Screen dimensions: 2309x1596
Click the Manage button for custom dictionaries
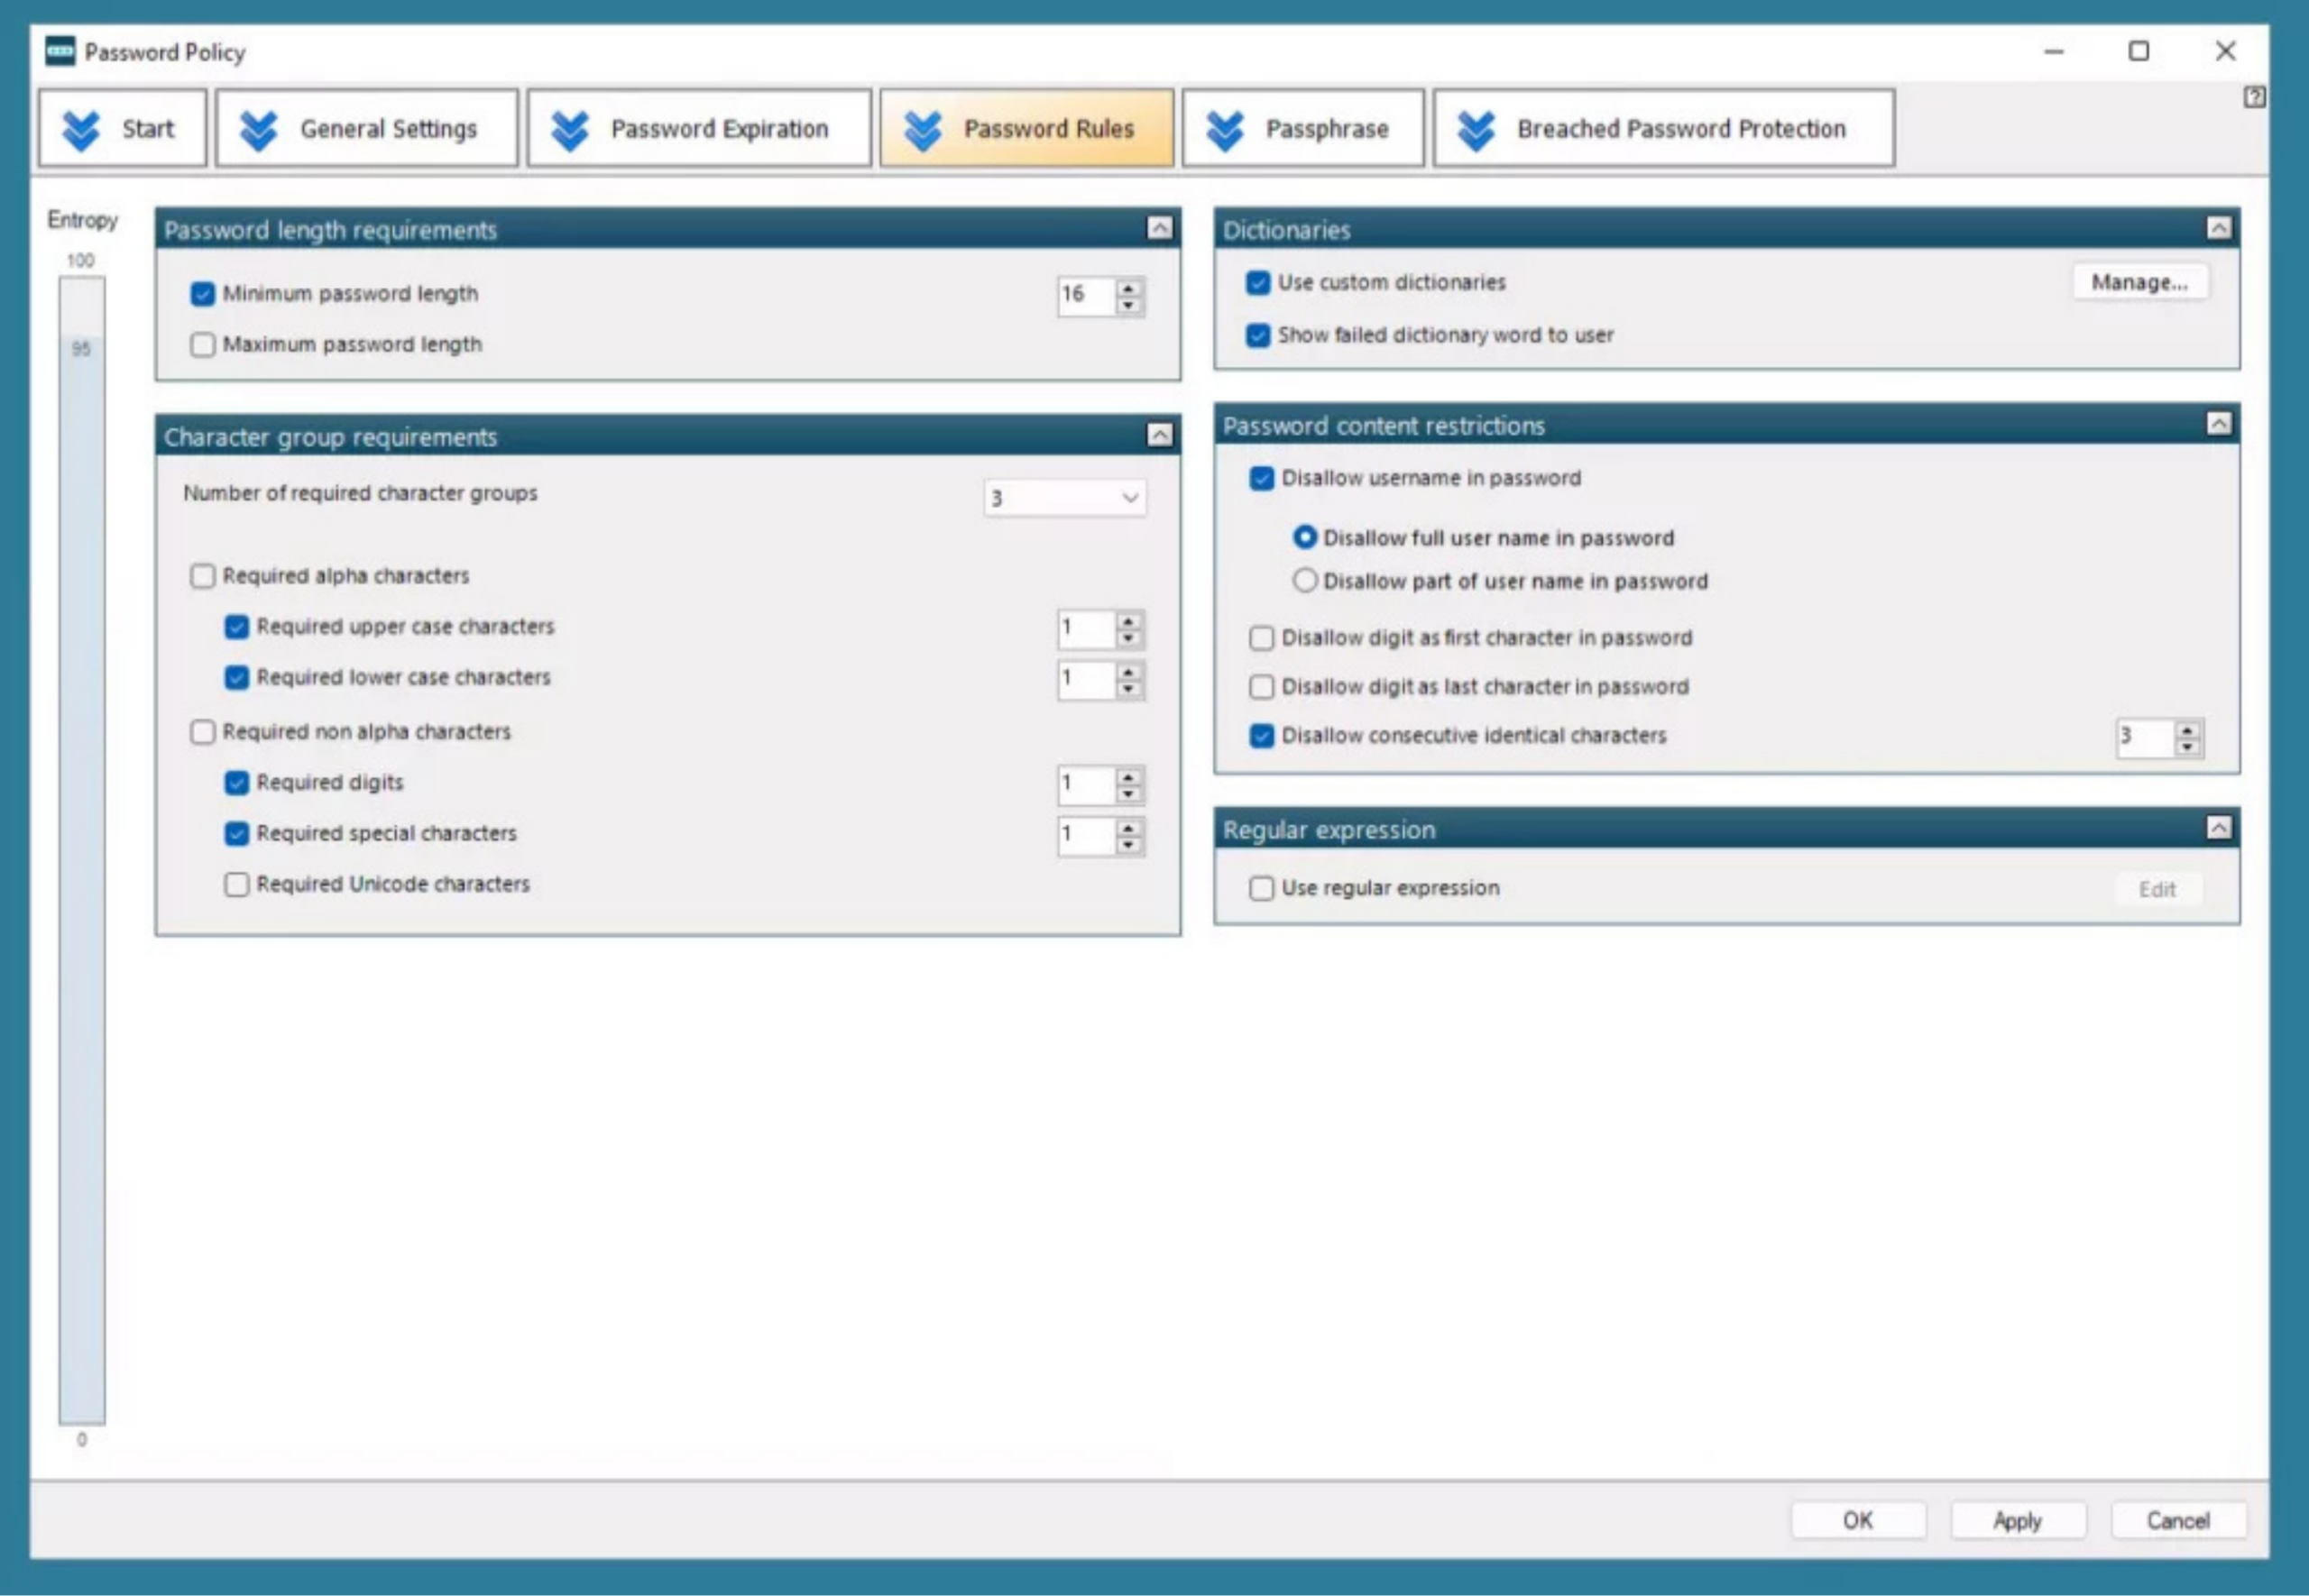(x=2139, y=281)
